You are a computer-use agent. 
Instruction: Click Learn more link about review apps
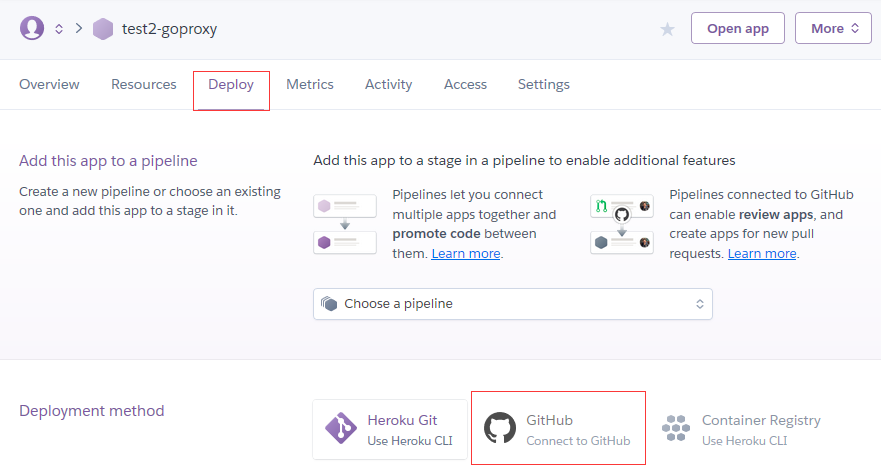[762, 254]
